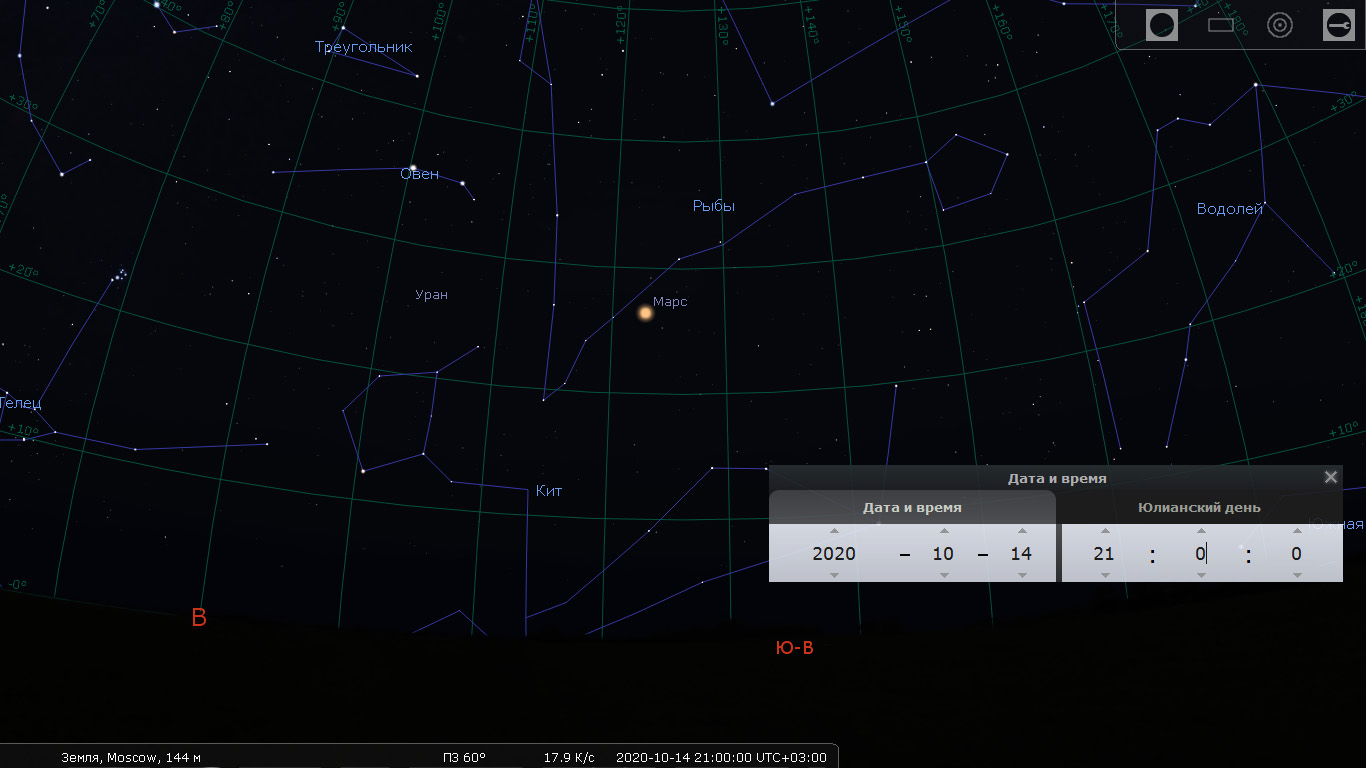Click the minutes field with text cursor
This screenshot has width=1366, height=768.
click(x=1201, y=553)
